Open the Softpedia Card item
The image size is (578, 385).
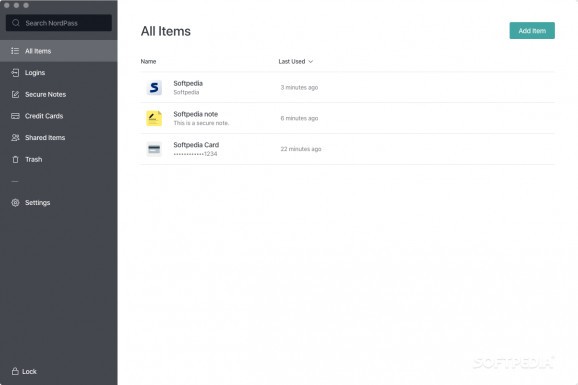[196, 145]
